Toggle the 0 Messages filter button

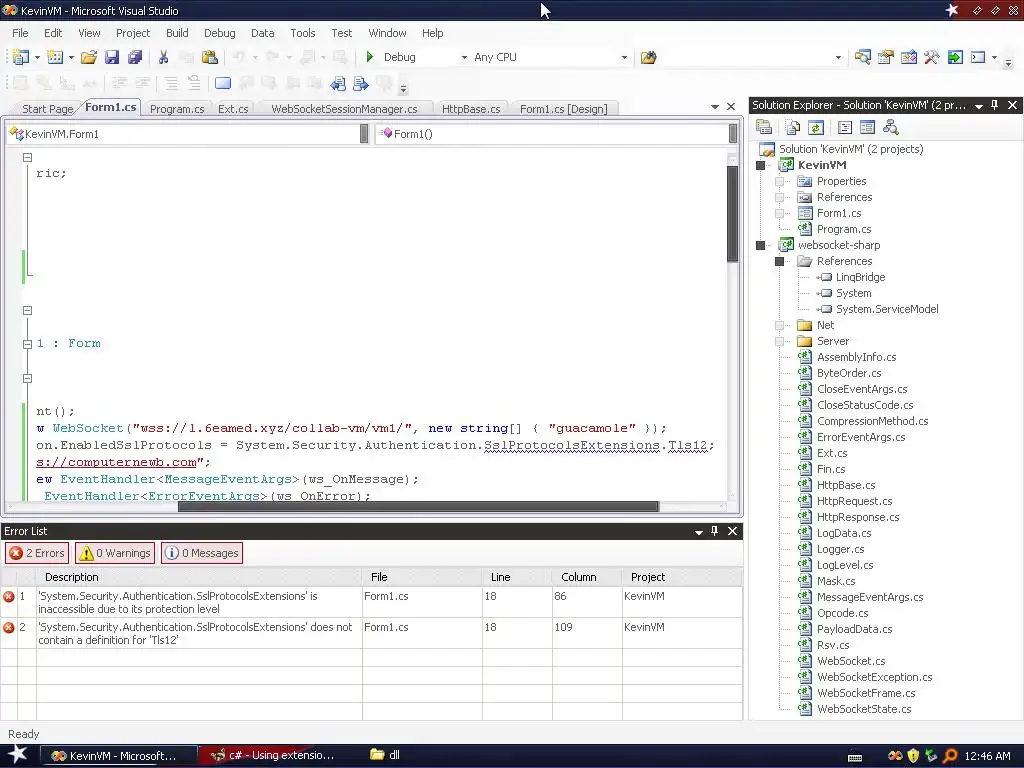[202, 553]
